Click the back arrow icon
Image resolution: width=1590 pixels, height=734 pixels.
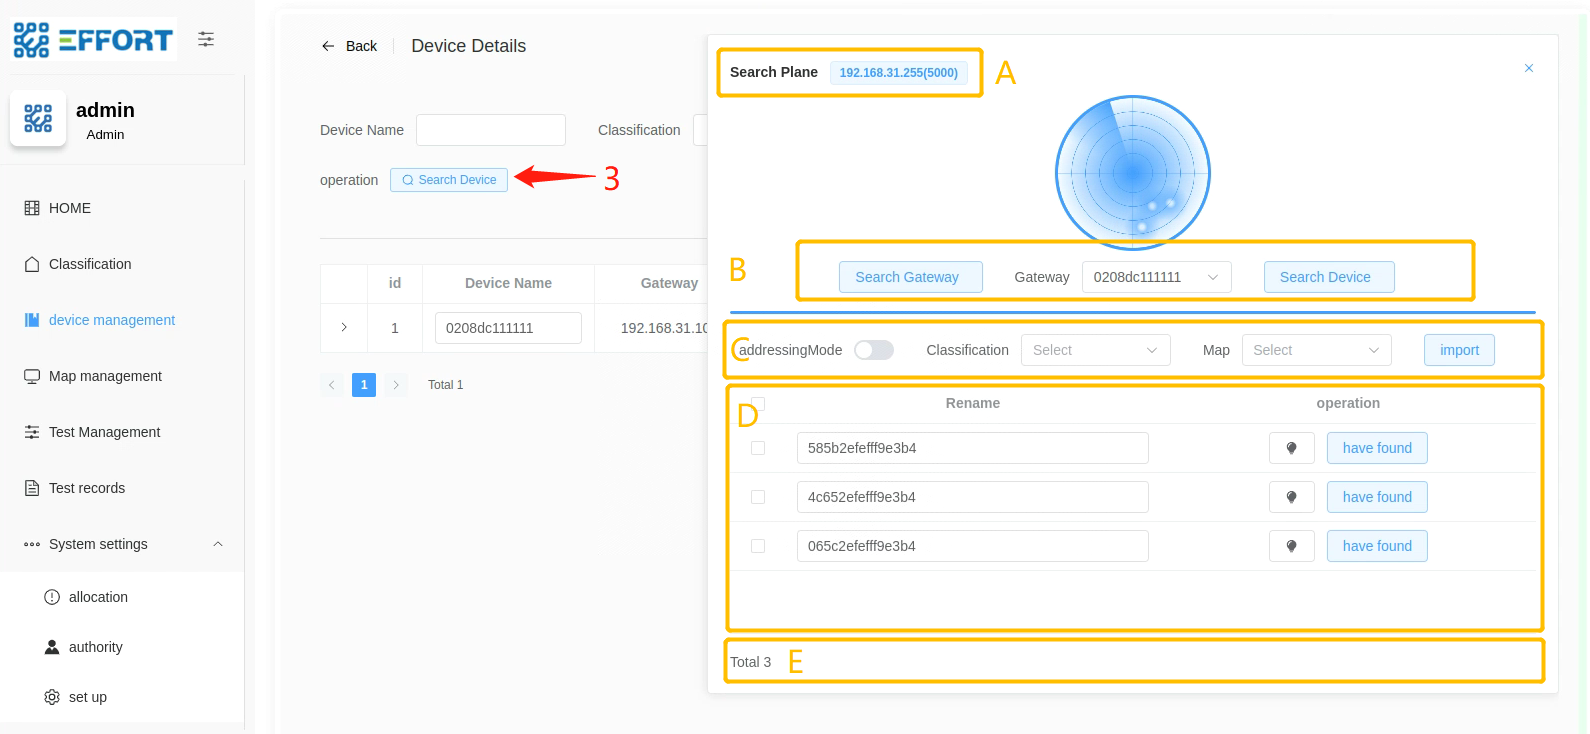click(x=328, y=46)
